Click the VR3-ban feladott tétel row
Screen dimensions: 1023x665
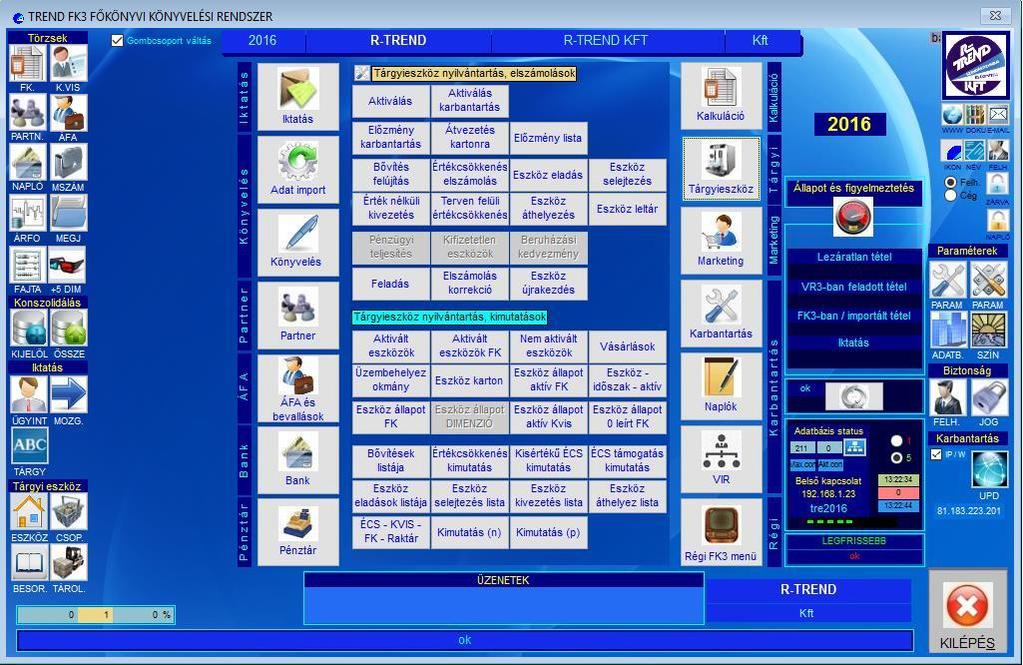click(854, 286)
